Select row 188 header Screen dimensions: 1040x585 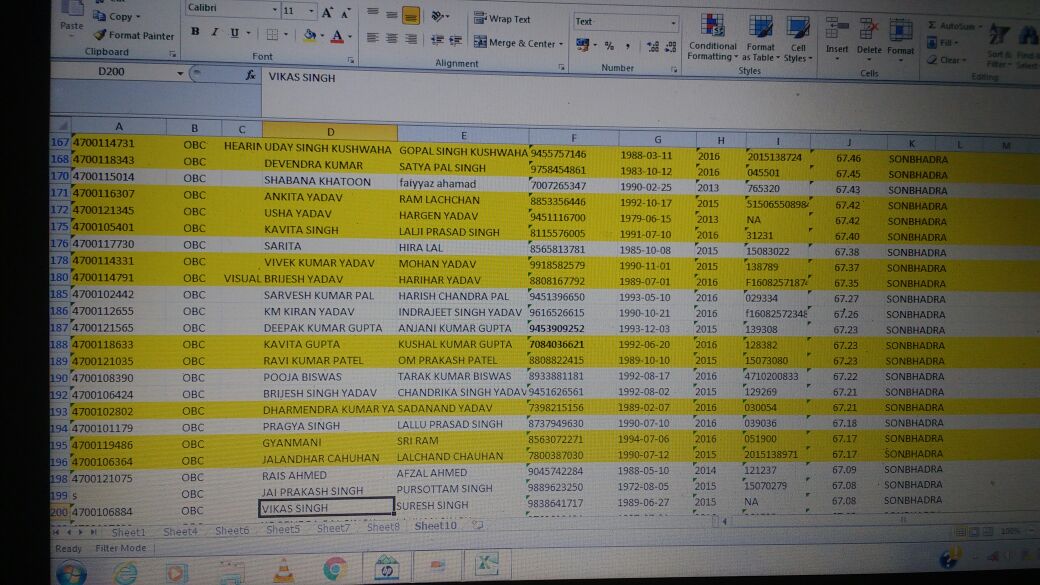[59, 344]
